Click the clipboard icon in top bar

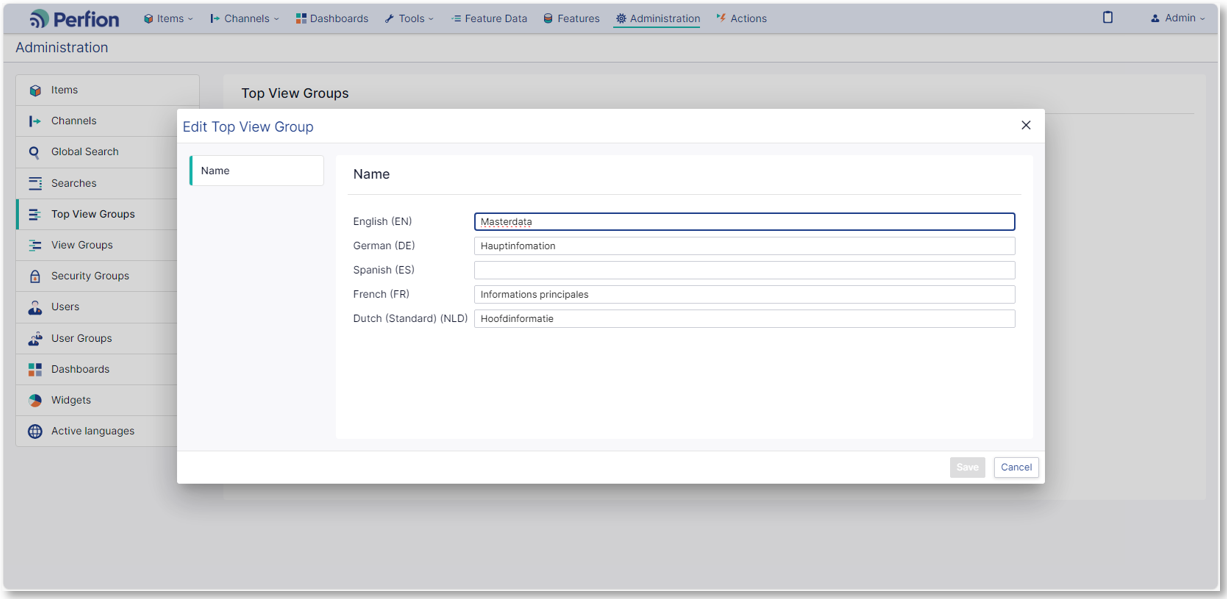[x=1107, y=18]
